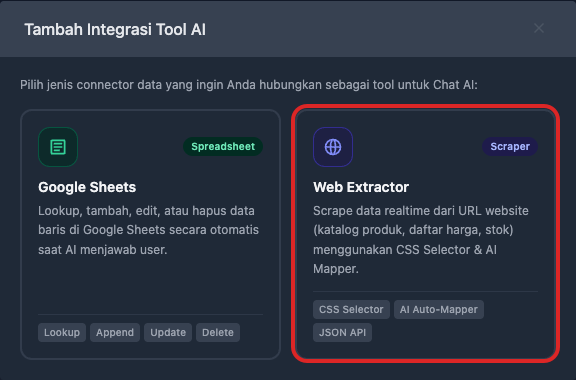Click the Scraper badge
The image size is (576, 380).
510,146
